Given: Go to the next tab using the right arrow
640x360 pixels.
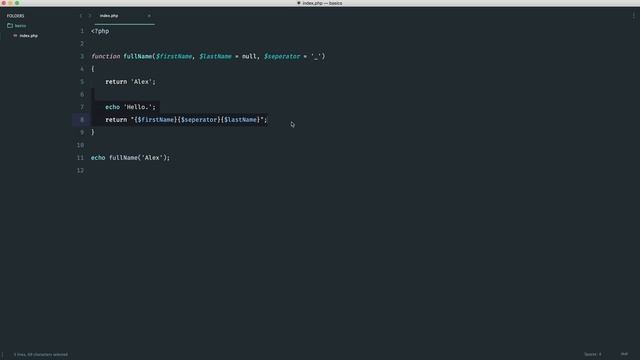Looking at the screenshot, I should tap(90, 16).
